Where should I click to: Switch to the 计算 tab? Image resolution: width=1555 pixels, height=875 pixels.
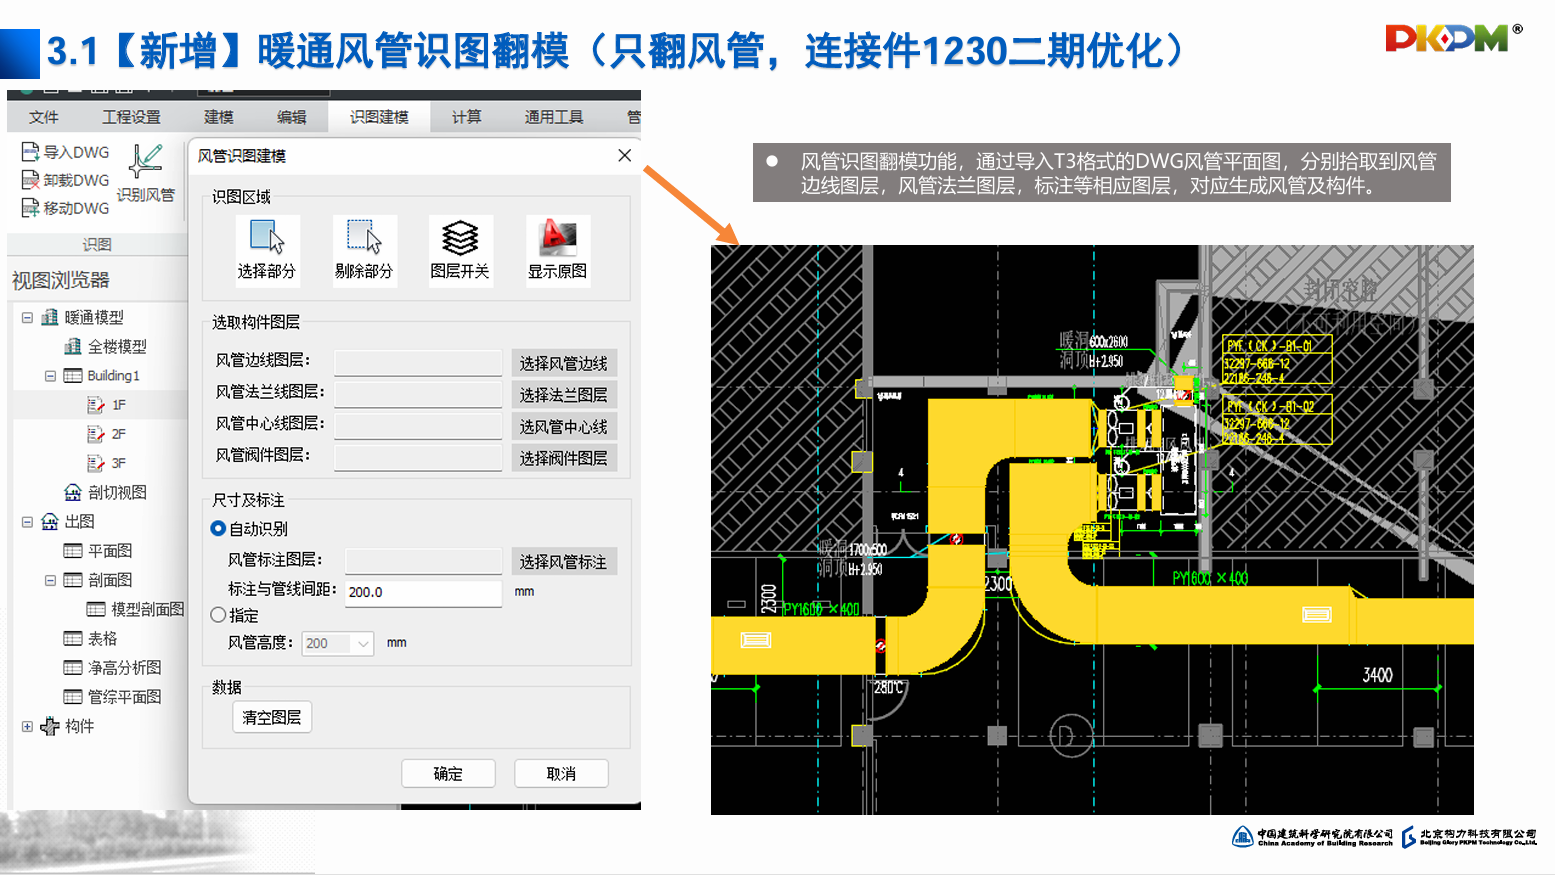pyautogui.click(x=466, y=117)
